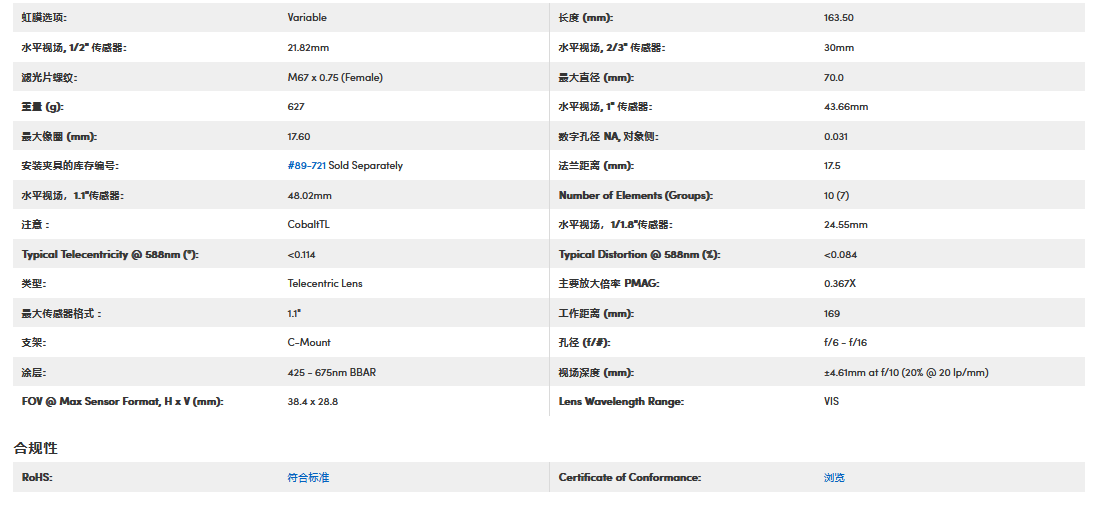This screenshot has height=512, width=1095.
Task: Click the CobaltTL note value
Action: [x=308, y=225]
